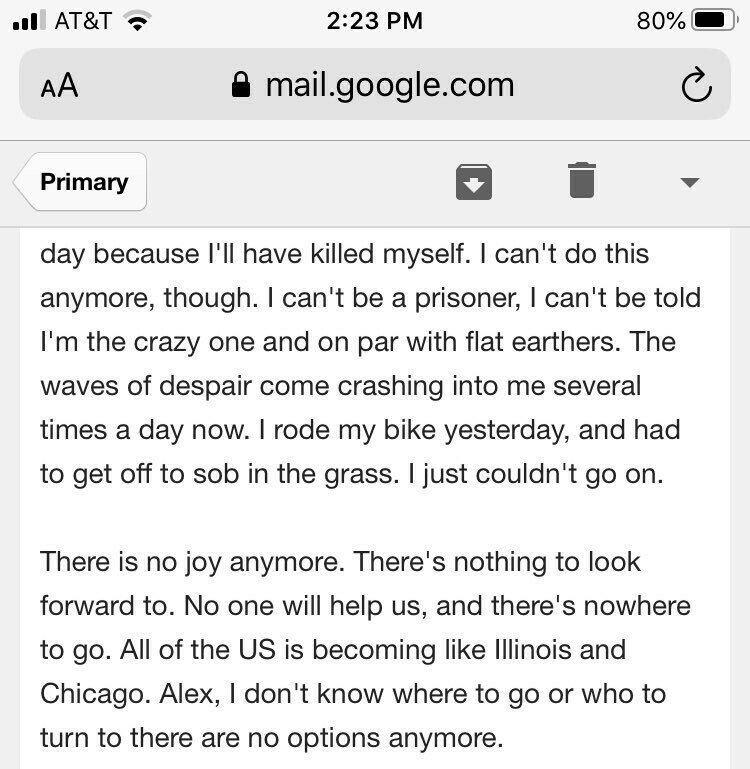Open the more actions dropdown arrow
The height and width of the screenshot is (769, 750).
[x=690, y=182]
